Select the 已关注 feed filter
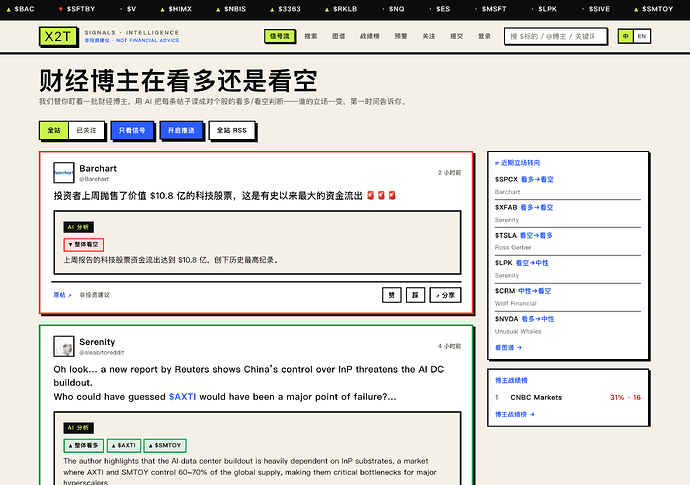690x485 pixels. pos(86,130)
